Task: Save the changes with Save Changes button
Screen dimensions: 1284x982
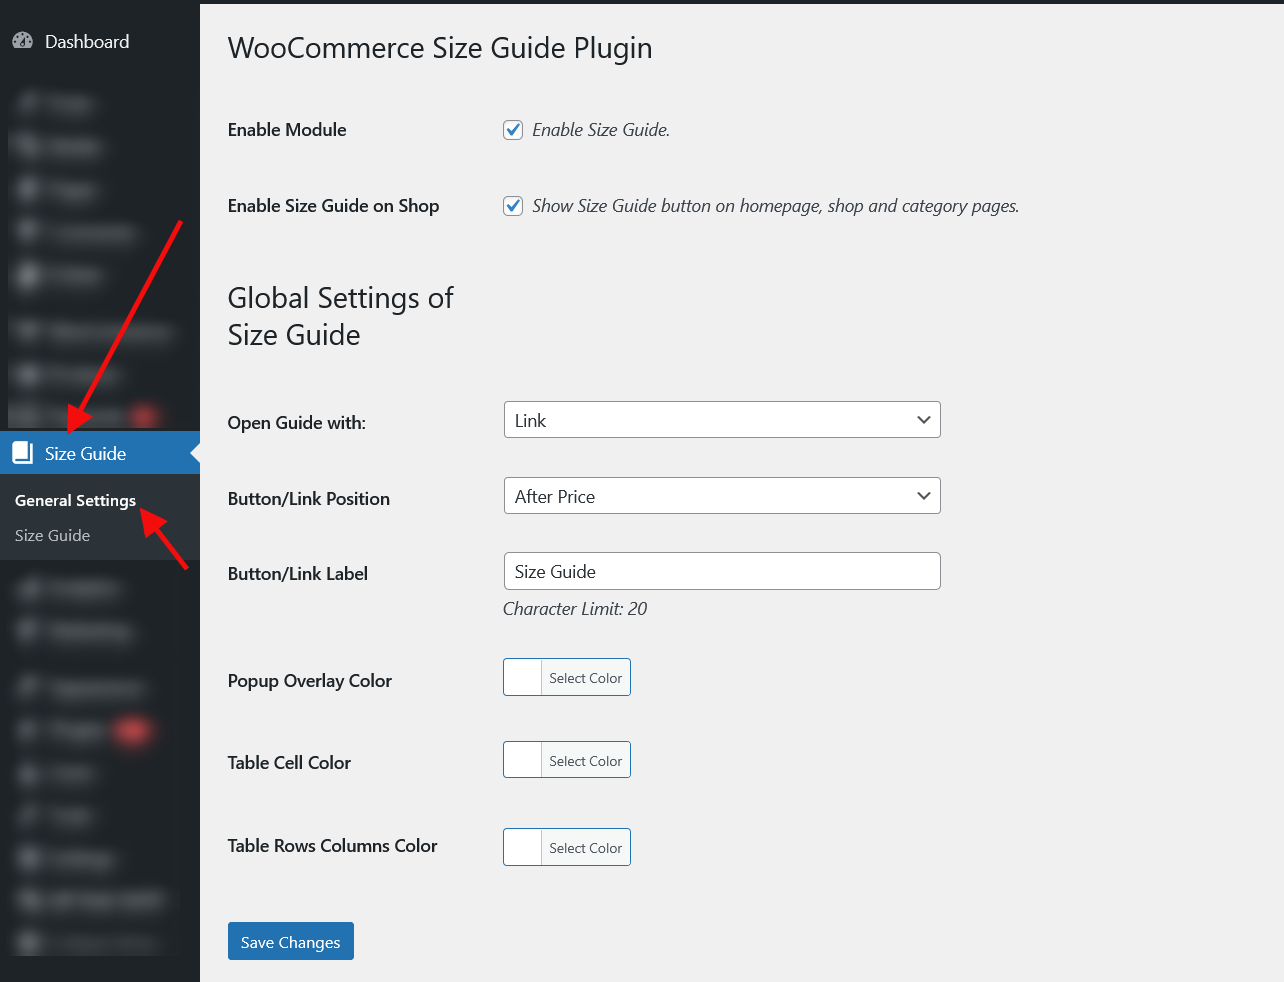Action: pos(291,941)
